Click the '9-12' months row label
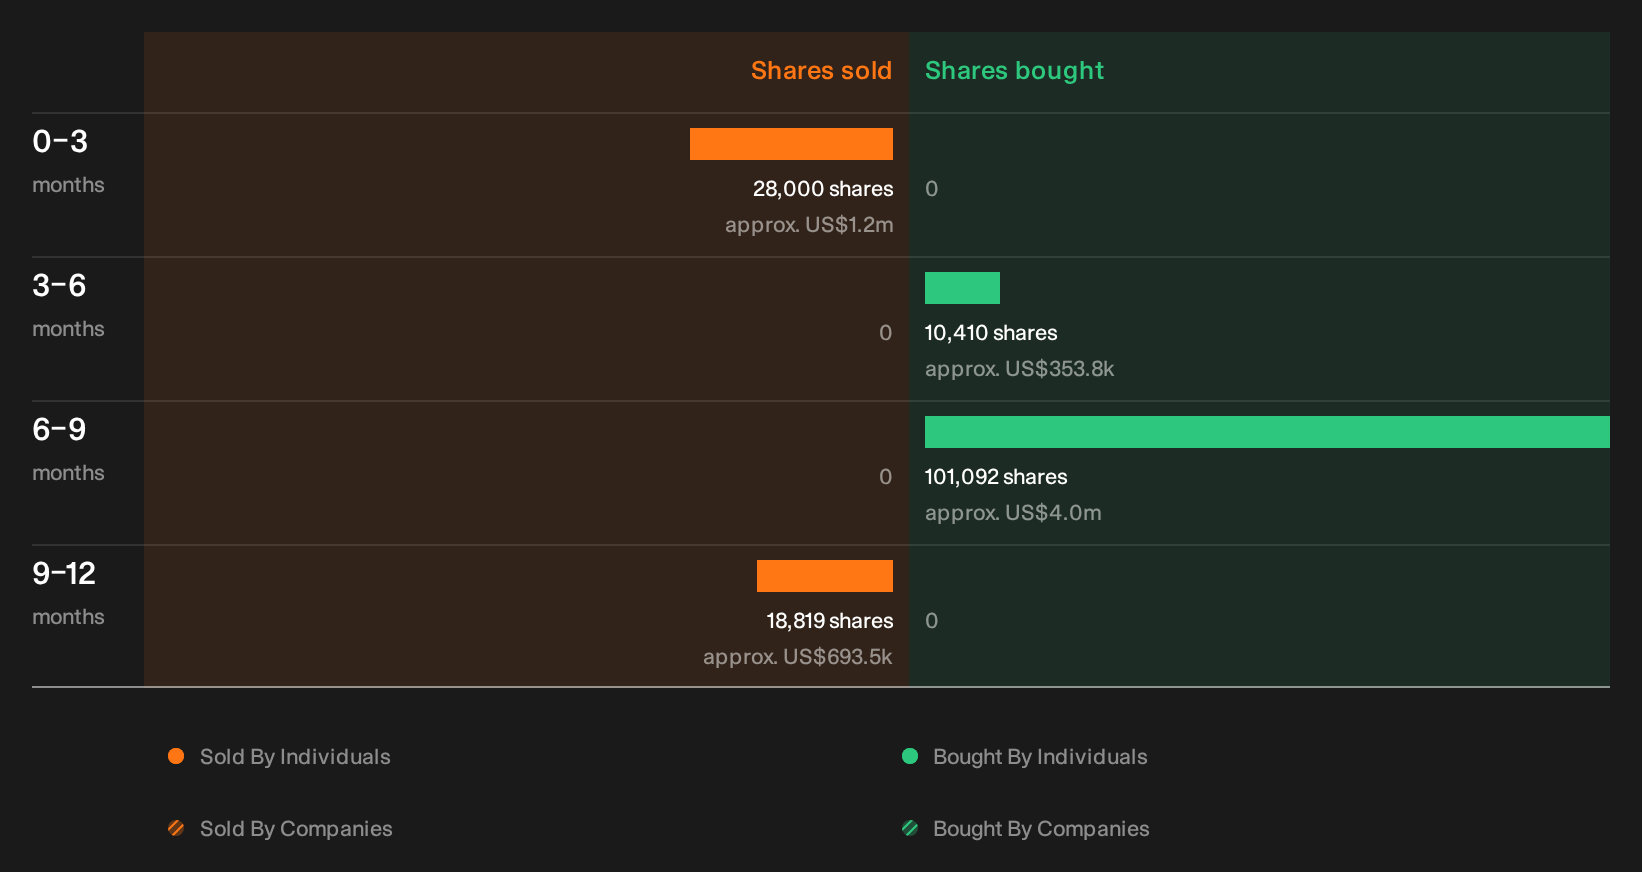This screenshot has height=872, width=1642. (x=64, y=574)
